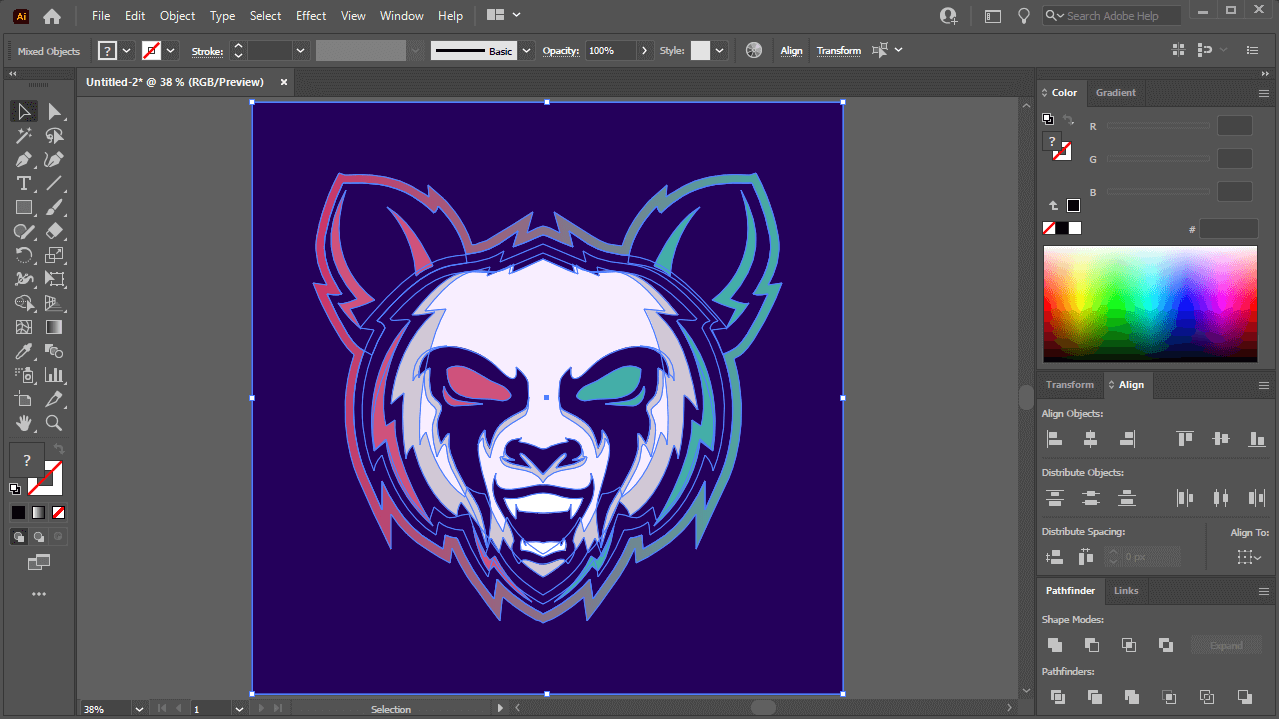1279x719 pixels.
Task: Open the Align To dropdown
Action: [x=1249, y=557]
